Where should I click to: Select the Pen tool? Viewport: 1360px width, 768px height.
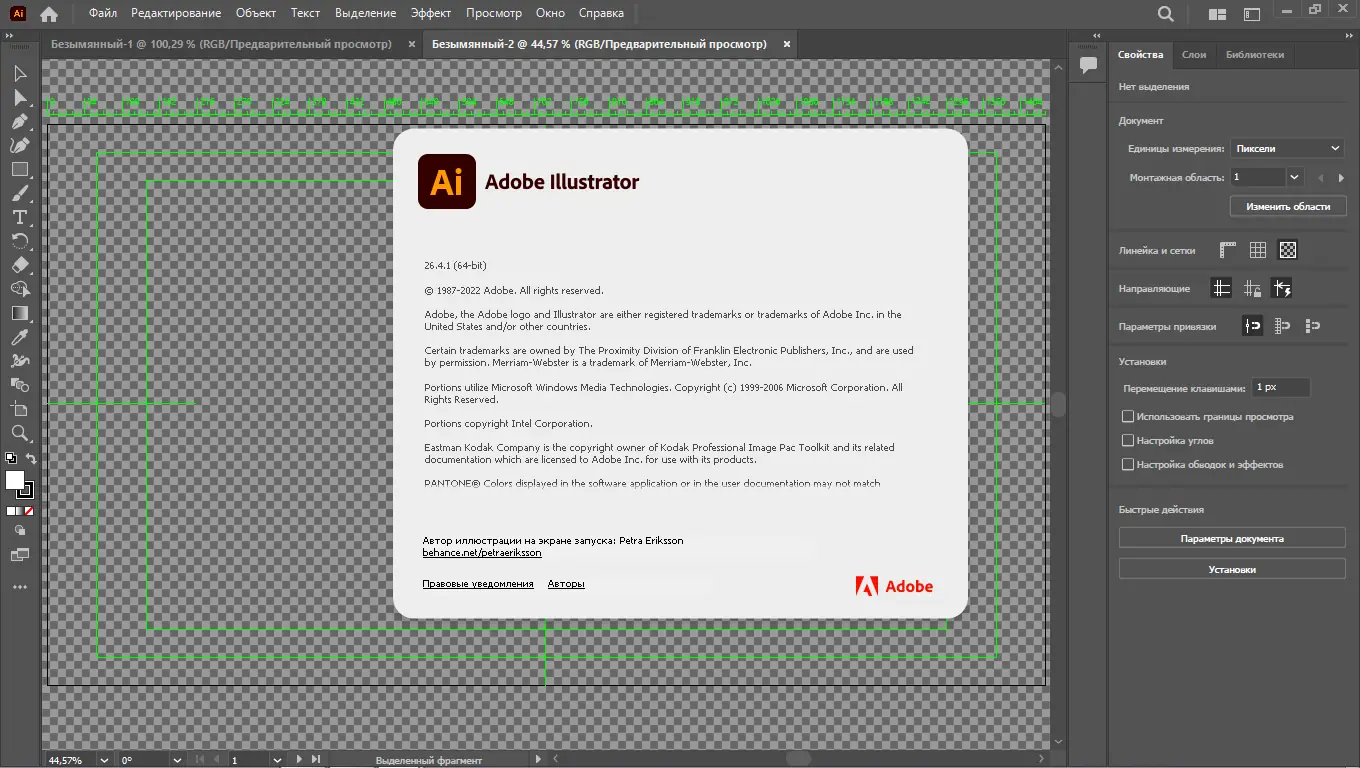pos(20,121)
